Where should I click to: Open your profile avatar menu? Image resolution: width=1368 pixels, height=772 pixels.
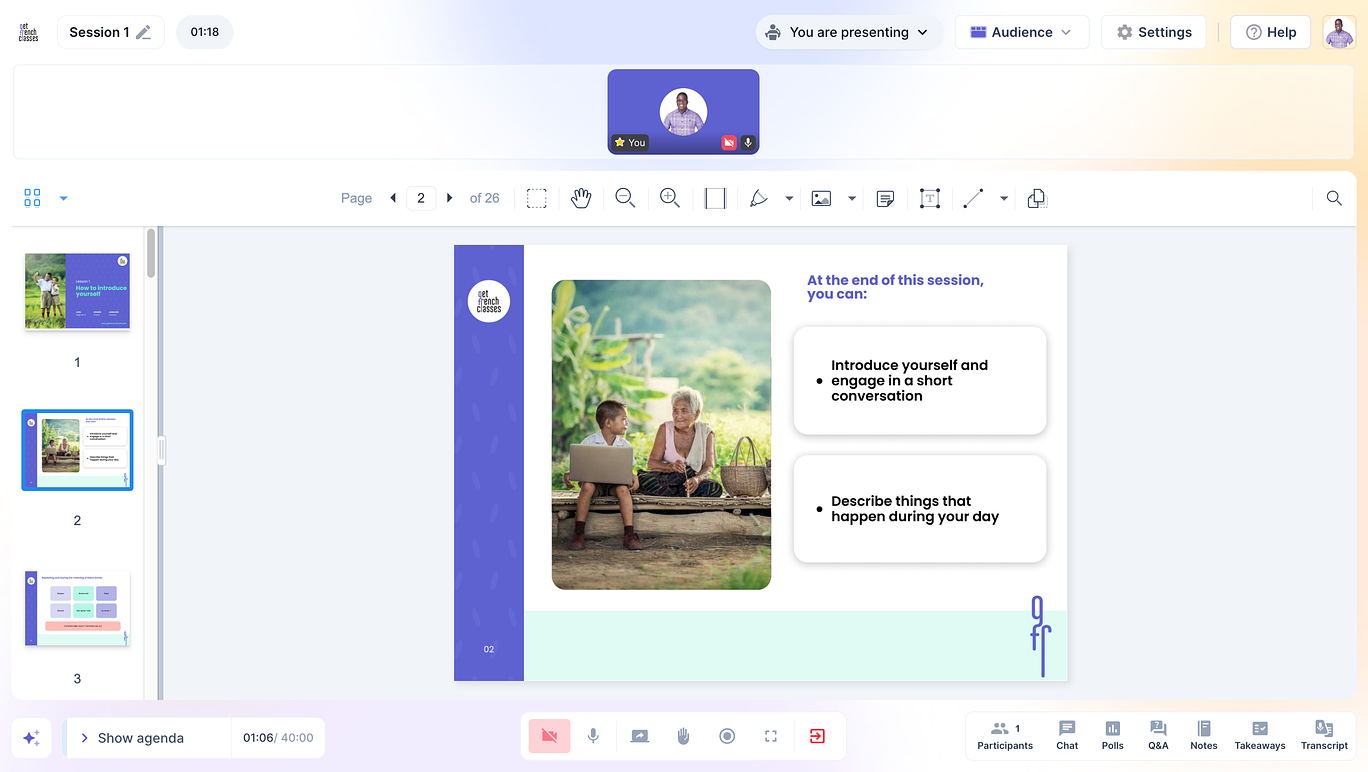point(1339,32)
